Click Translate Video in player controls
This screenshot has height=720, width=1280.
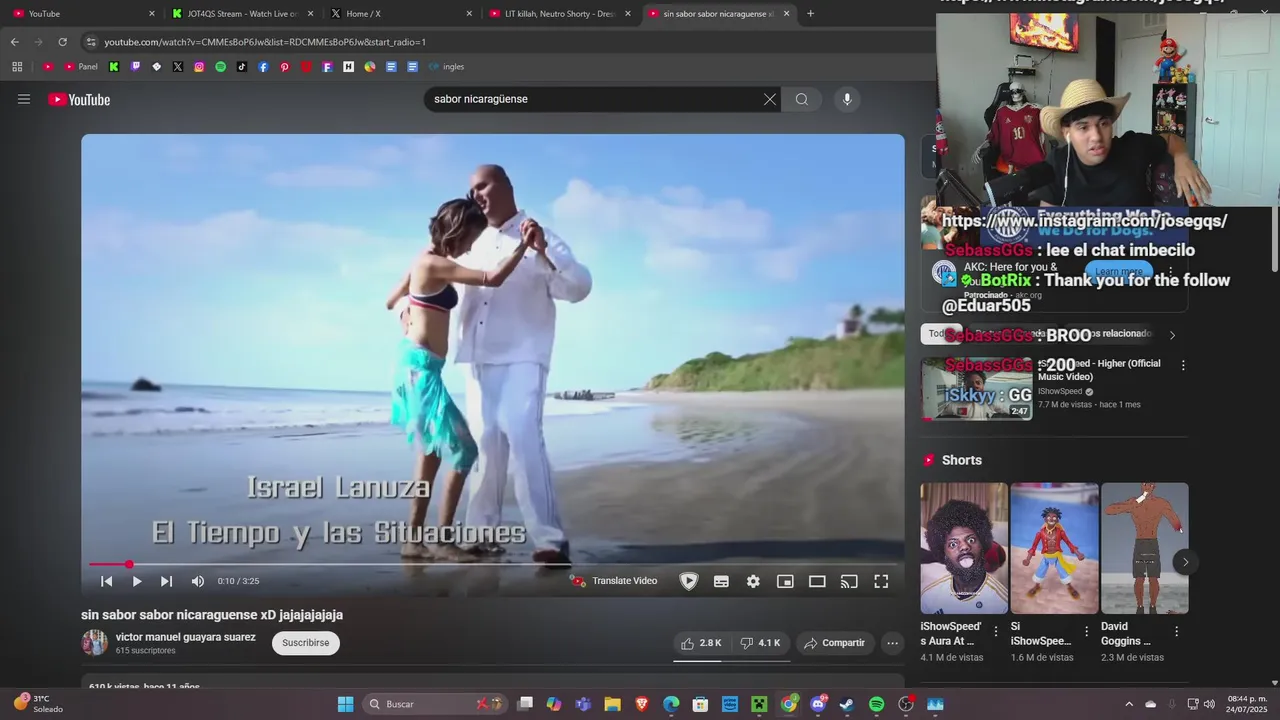point(614,581)
